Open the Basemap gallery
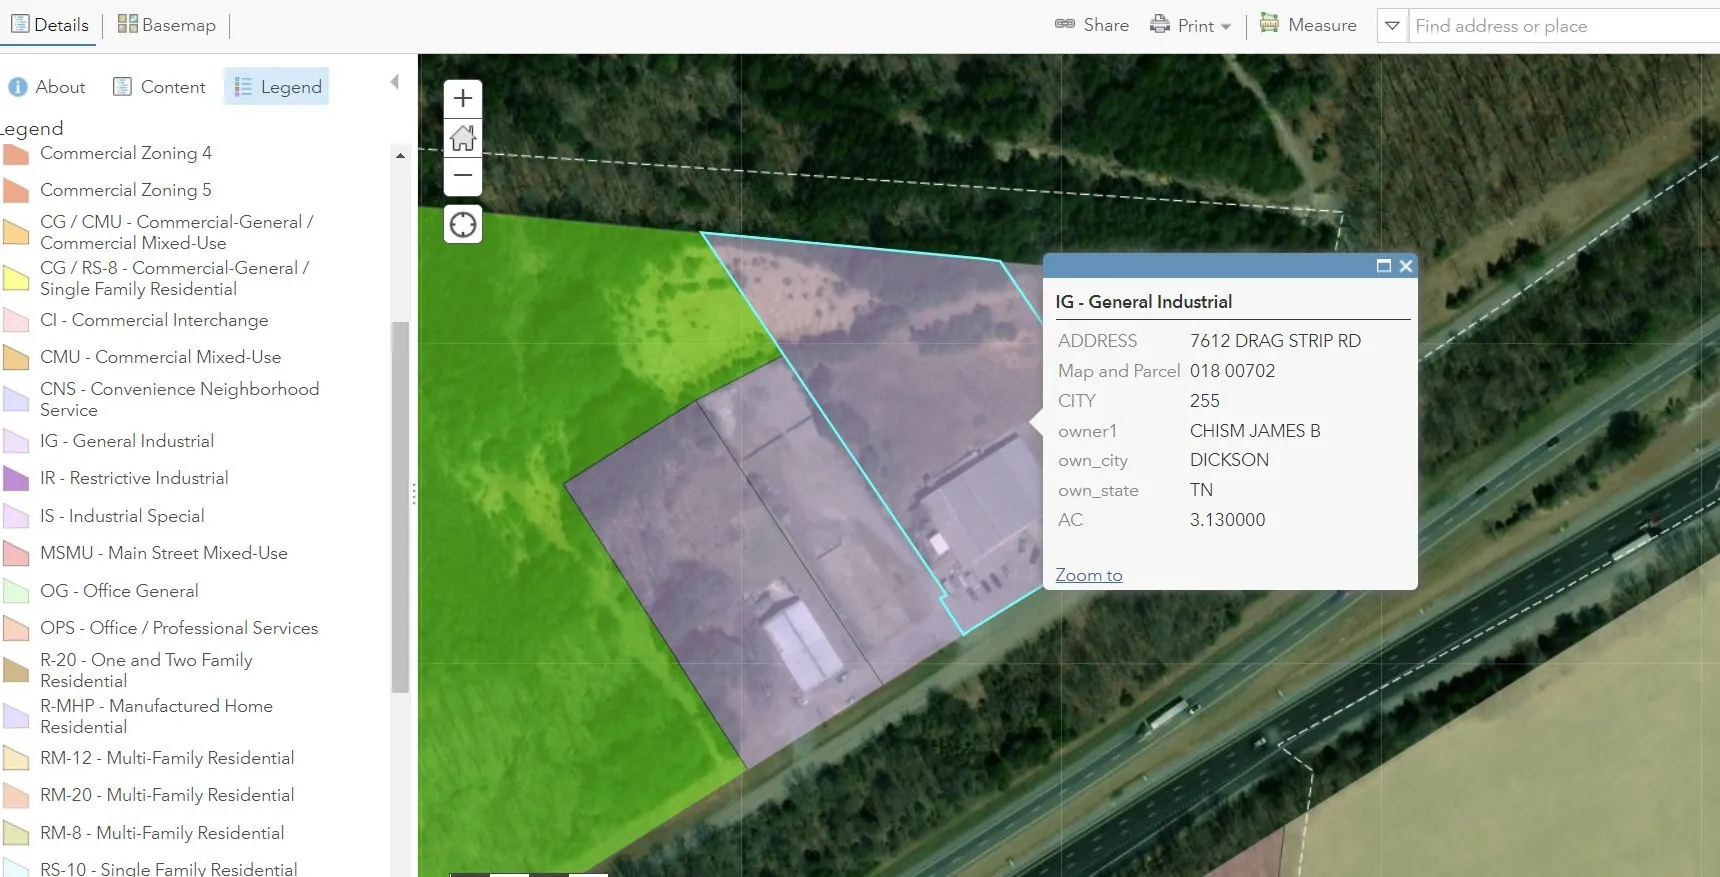Screen dimensions: 1720x877 [x=166, y=25]
